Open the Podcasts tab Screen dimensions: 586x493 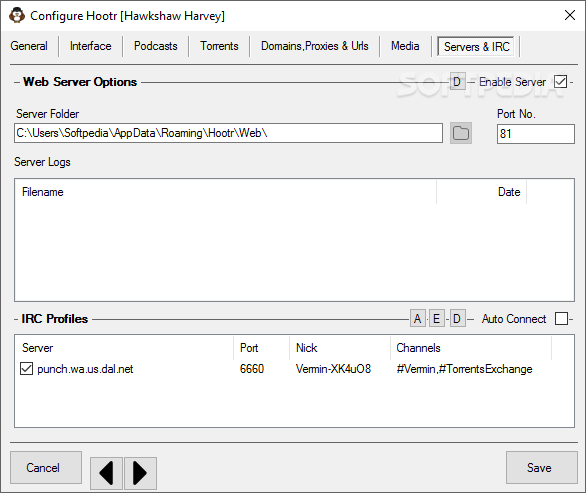155,46
